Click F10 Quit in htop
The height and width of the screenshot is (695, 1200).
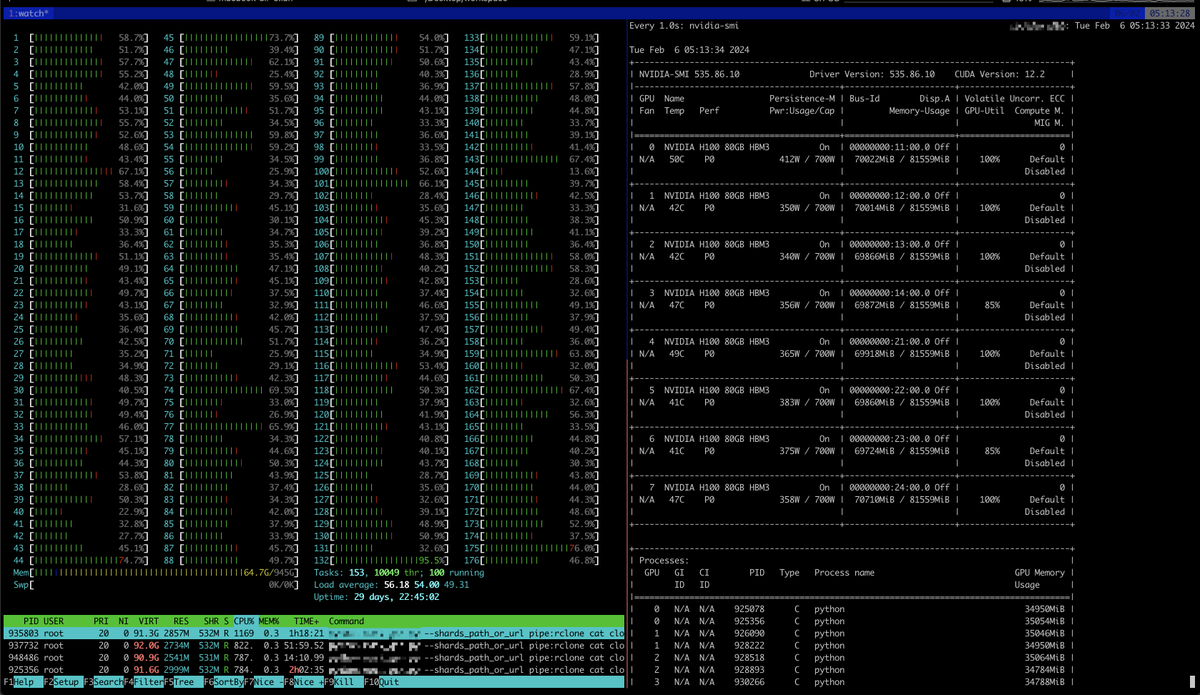[383, 682]
